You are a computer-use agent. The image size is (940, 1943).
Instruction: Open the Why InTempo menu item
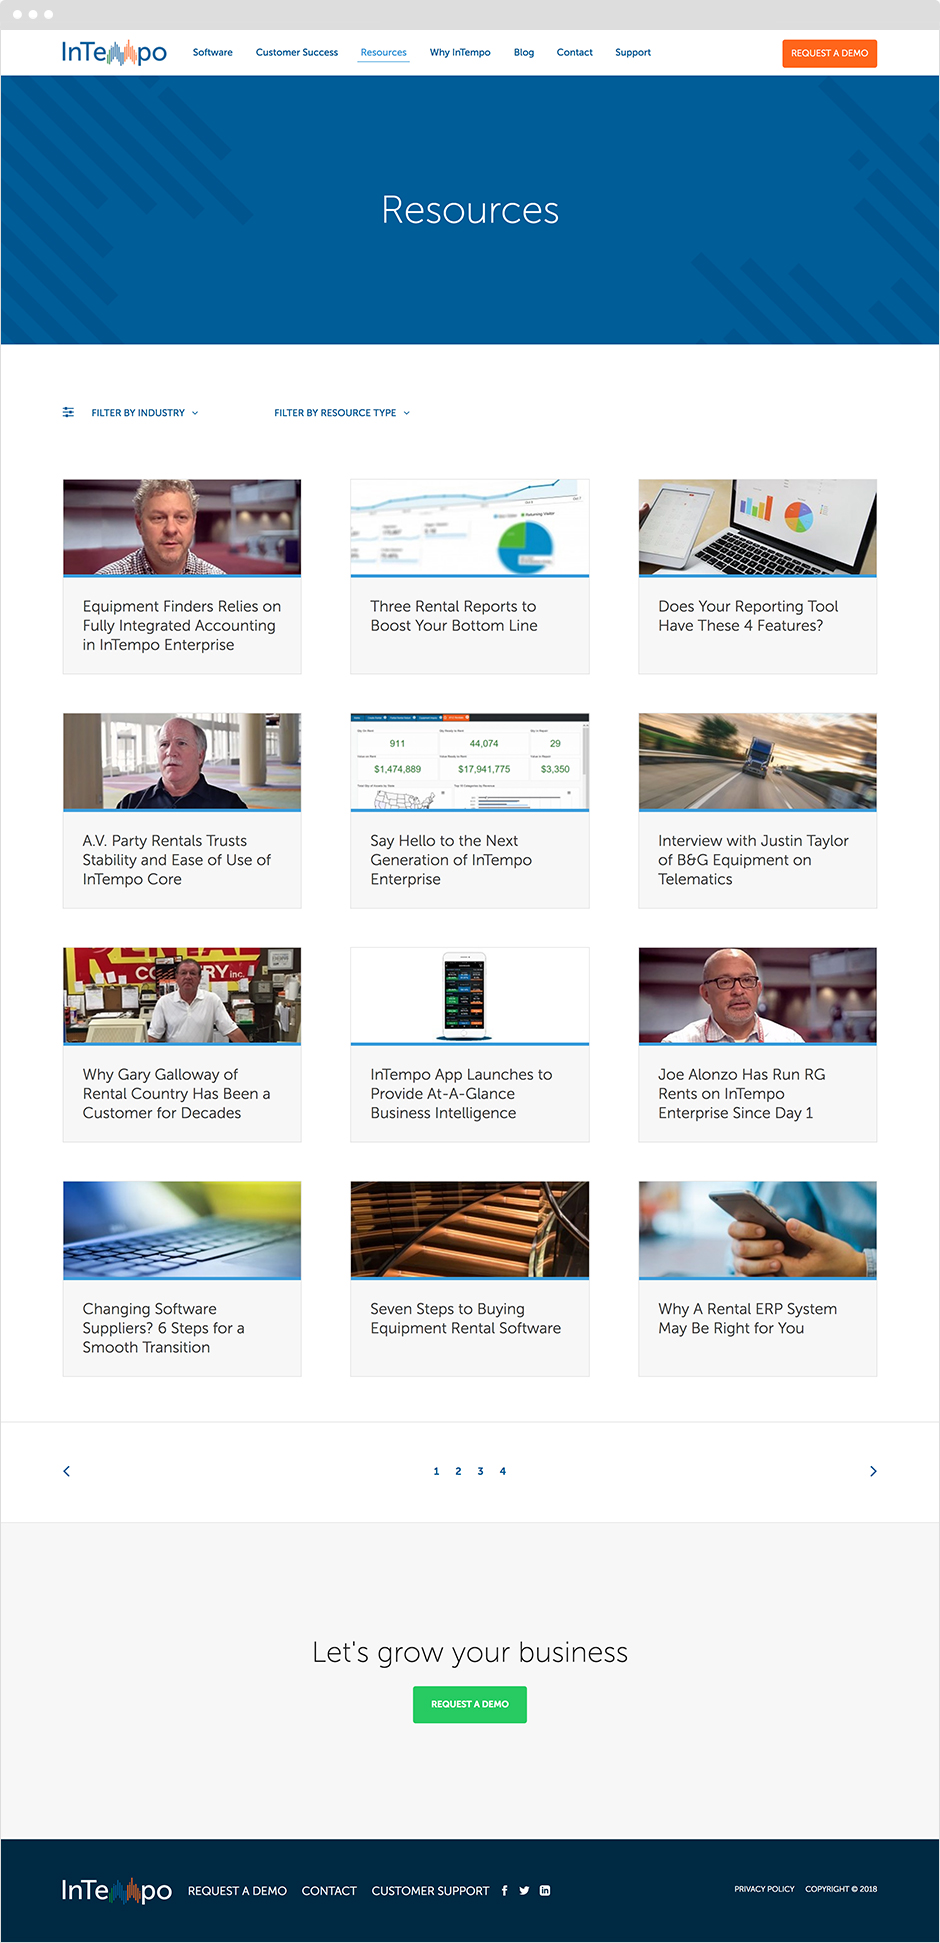460,52
